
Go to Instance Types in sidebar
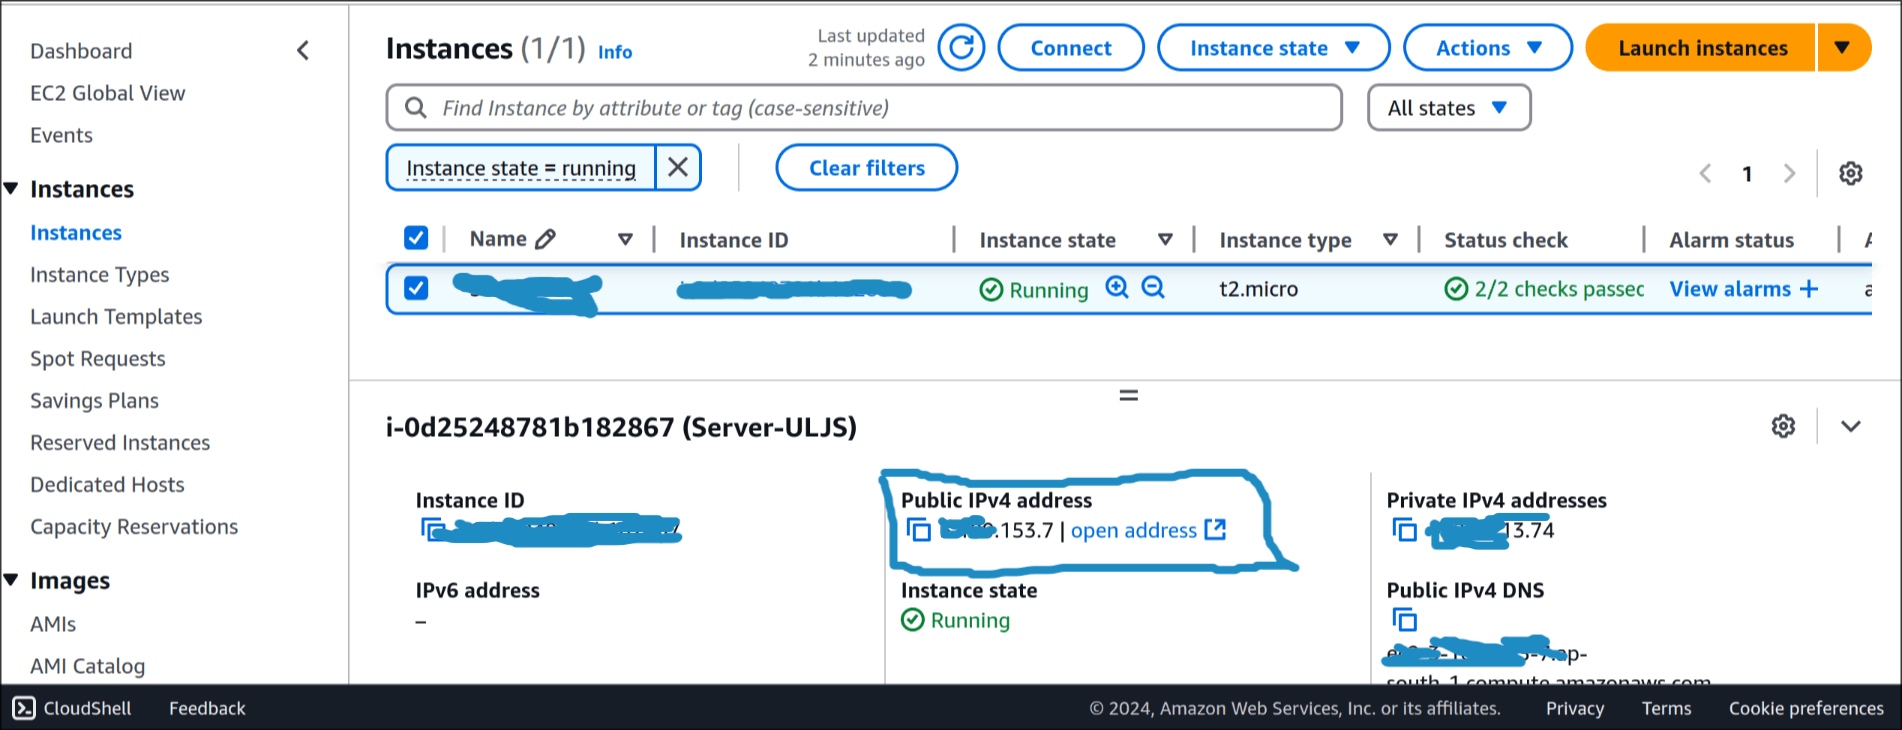coord(100,275)
